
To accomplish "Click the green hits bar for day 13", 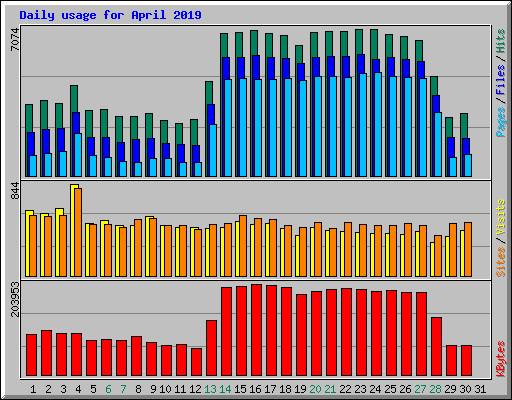I will coord(209,93).
